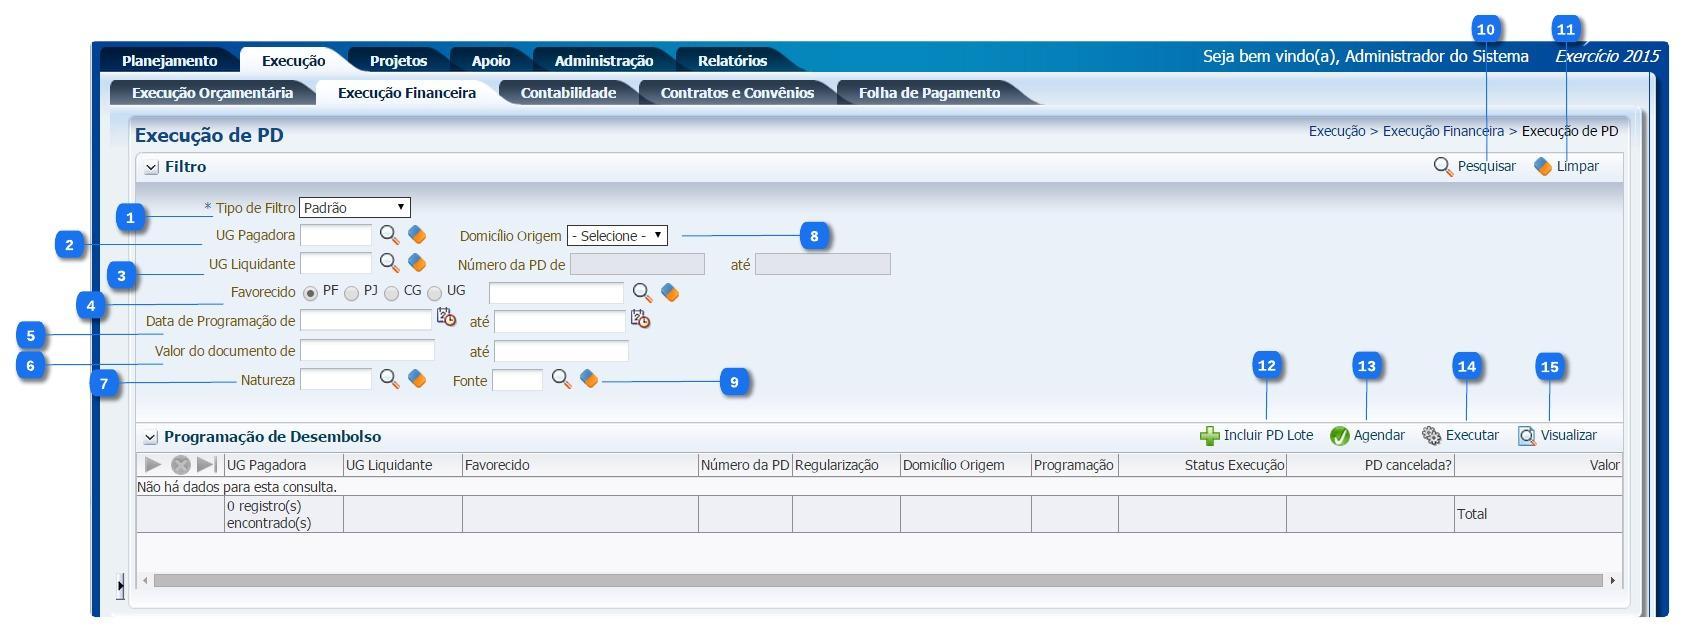Click the Natureza search magnifier icon
Screen dimensions: 1684x629
pyautogui.click(x=389, y=379)
